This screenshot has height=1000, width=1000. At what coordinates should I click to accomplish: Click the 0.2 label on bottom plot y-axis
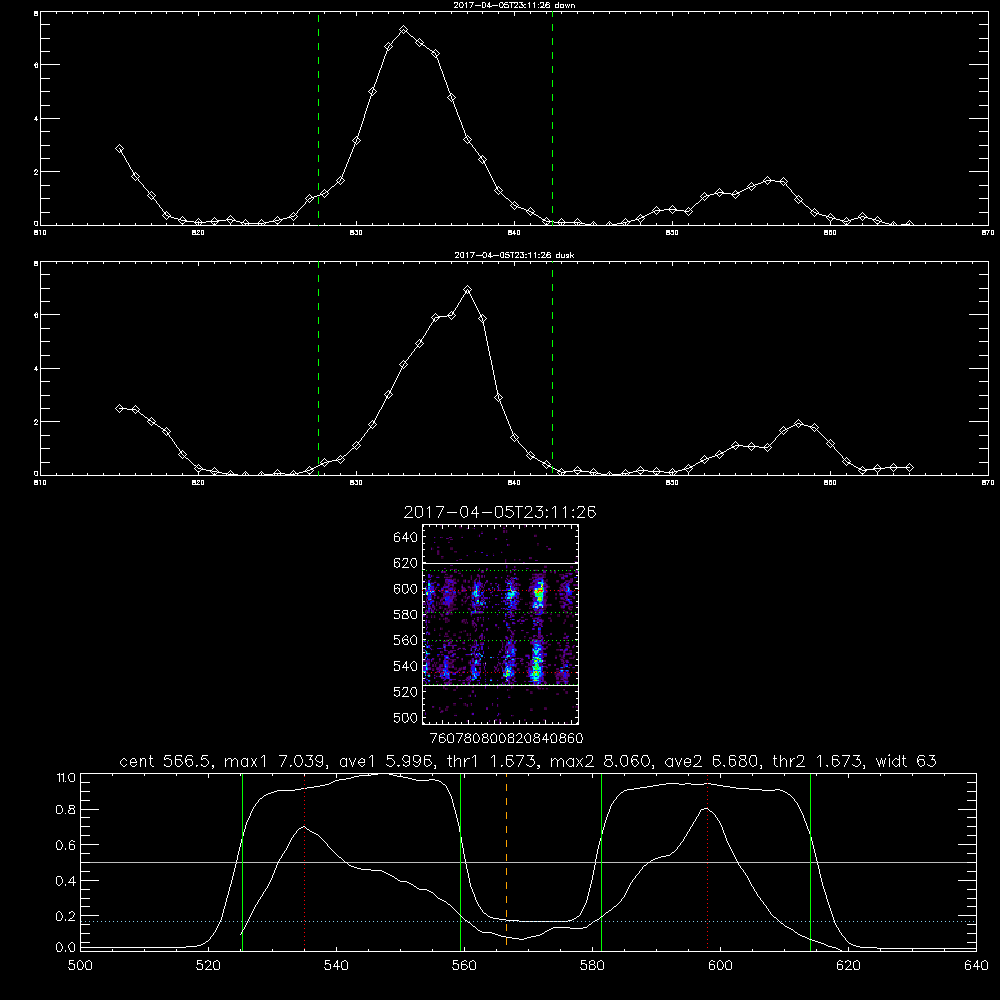pyautogui.click(x=66, y=916)
